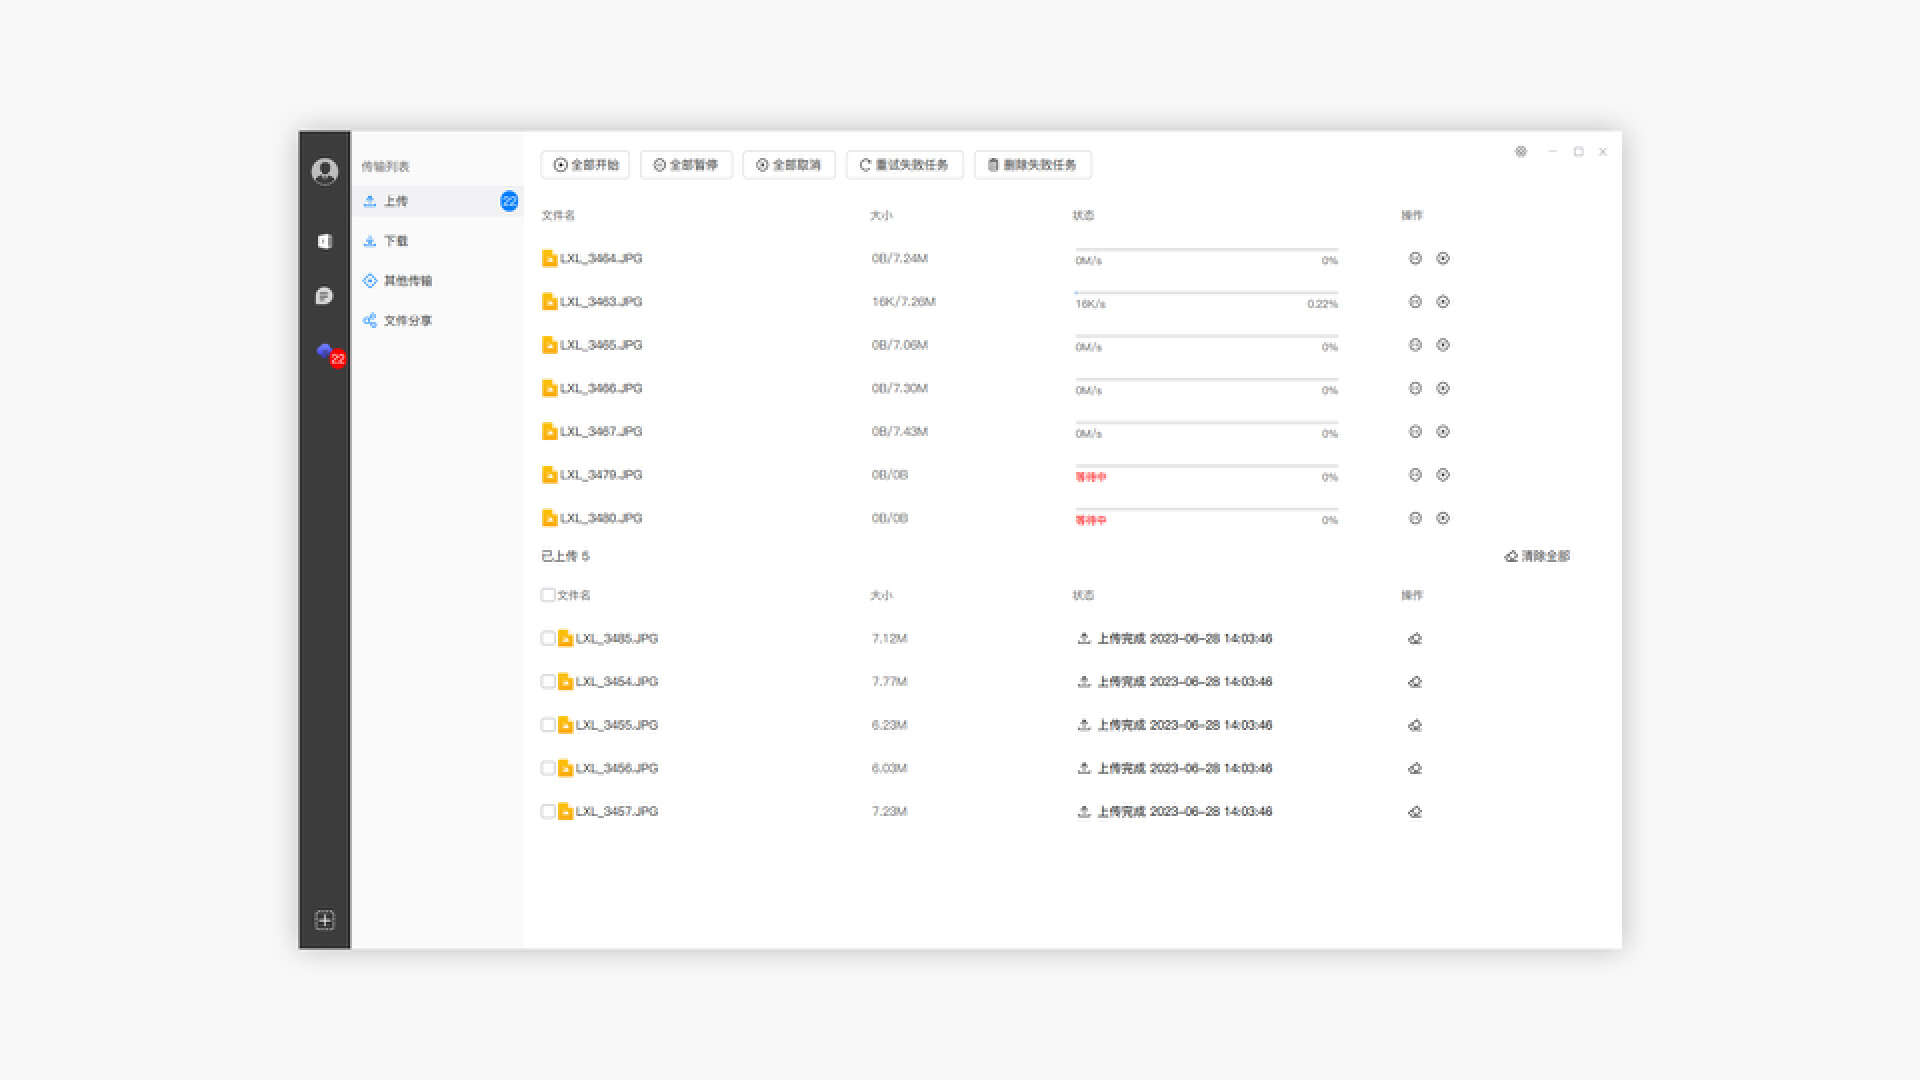Open the 文件分享 file sharing section
Image resolution: width=1920 pixels, height=1080 pixels.
(407, 321)
